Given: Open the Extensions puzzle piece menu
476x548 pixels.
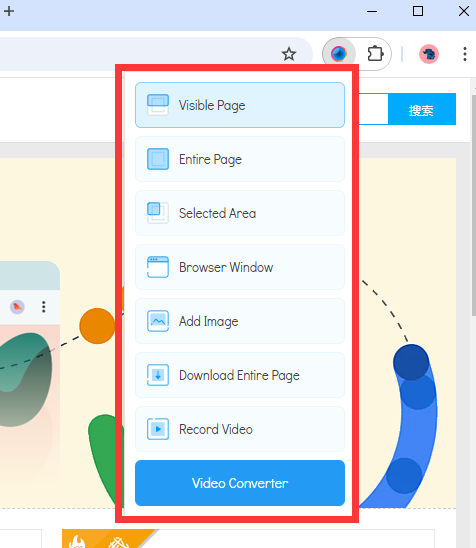Looking at the screenshot, I should point(375,54).
